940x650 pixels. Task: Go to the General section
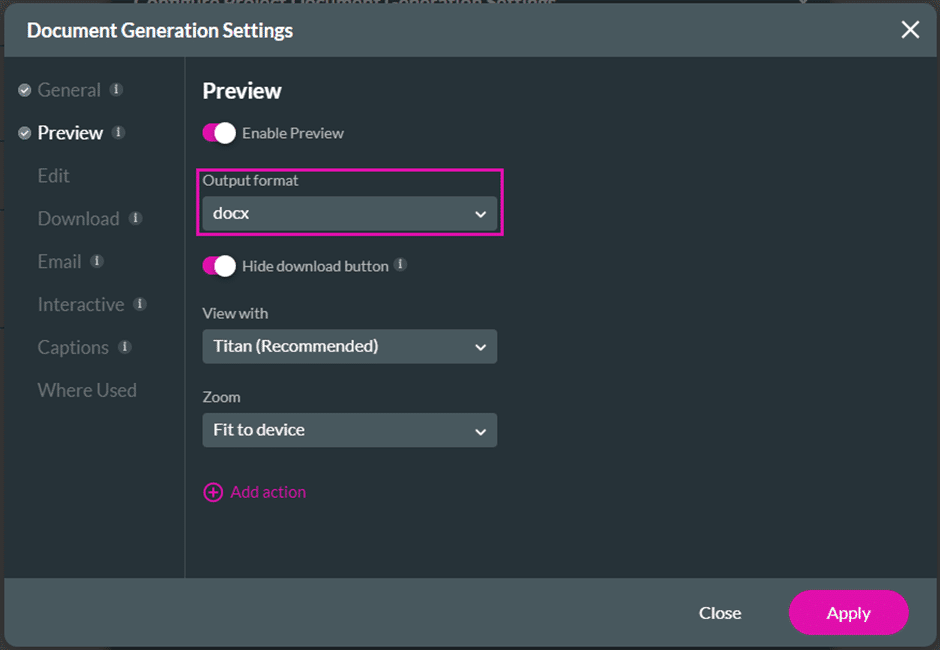68,90
